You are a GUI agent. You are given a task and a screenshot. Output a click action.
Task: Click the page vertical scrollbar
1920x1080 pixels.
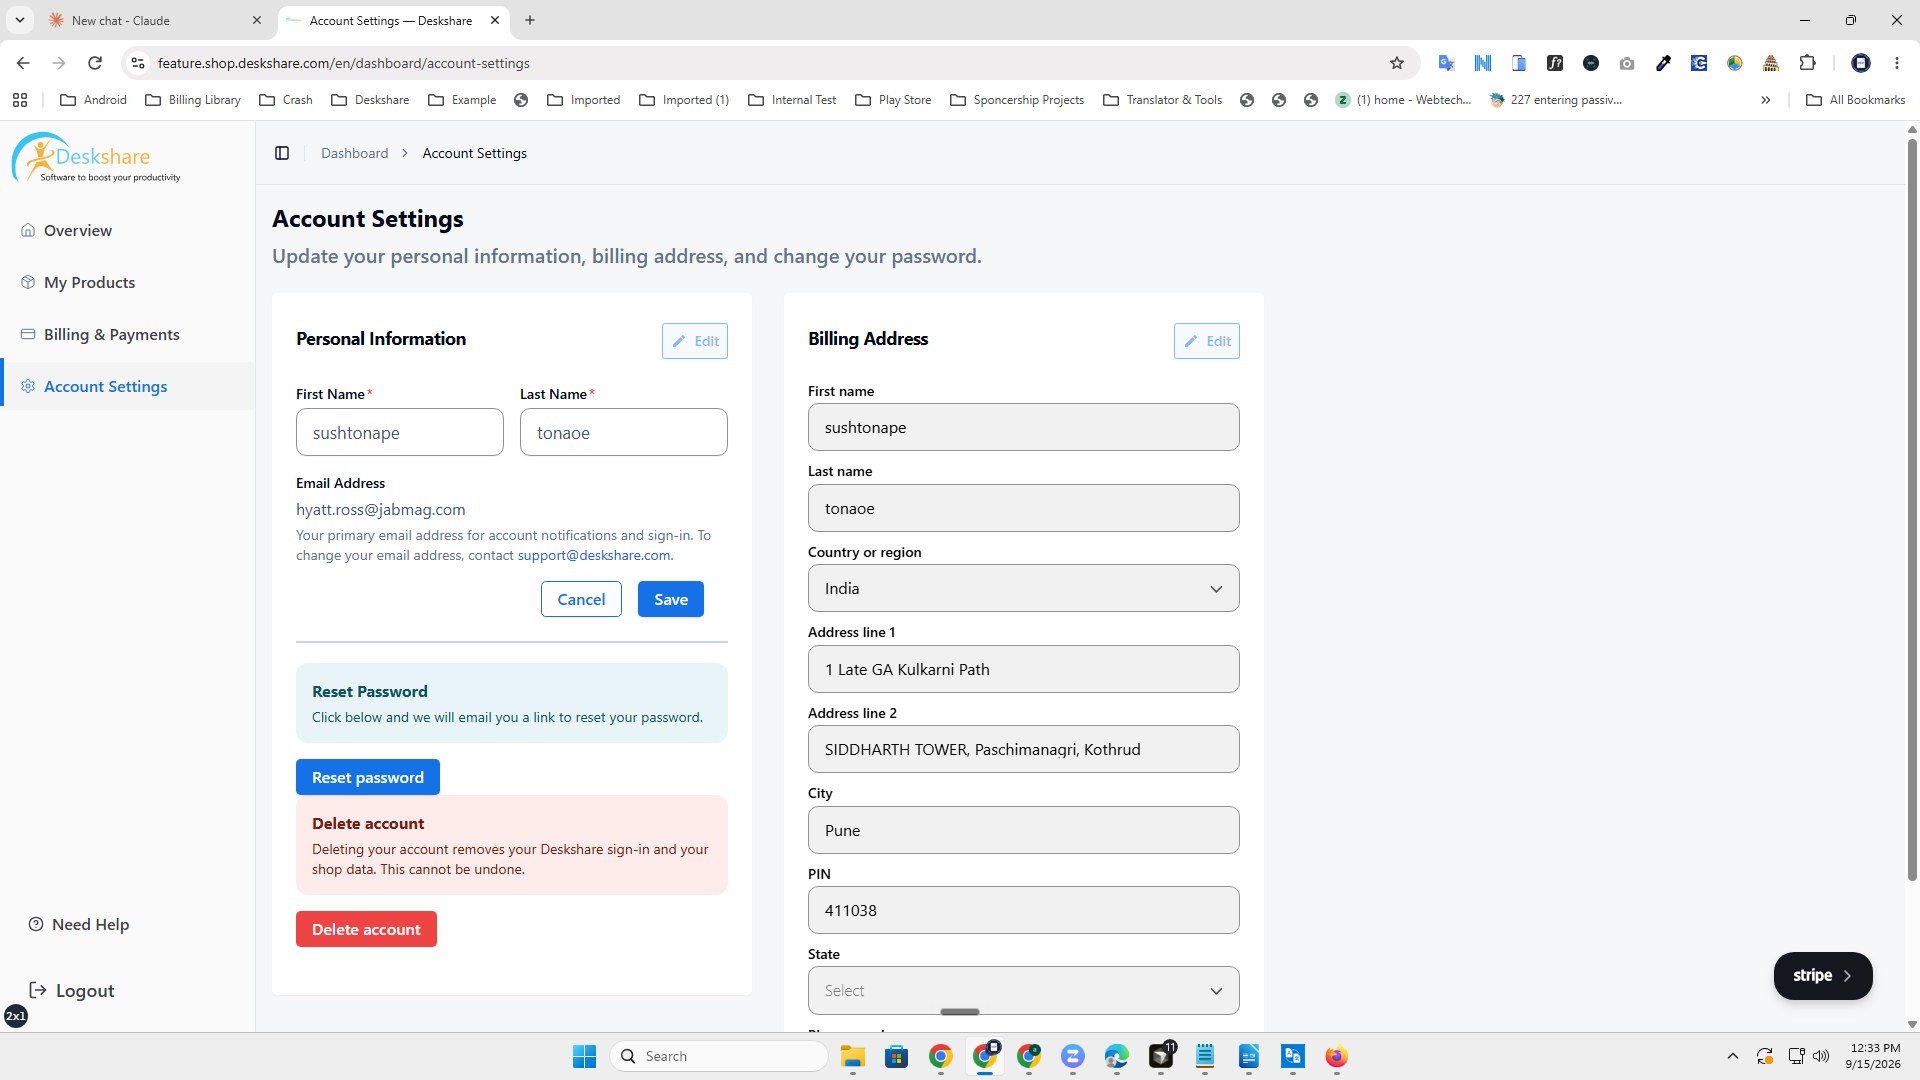point(1912,510)
